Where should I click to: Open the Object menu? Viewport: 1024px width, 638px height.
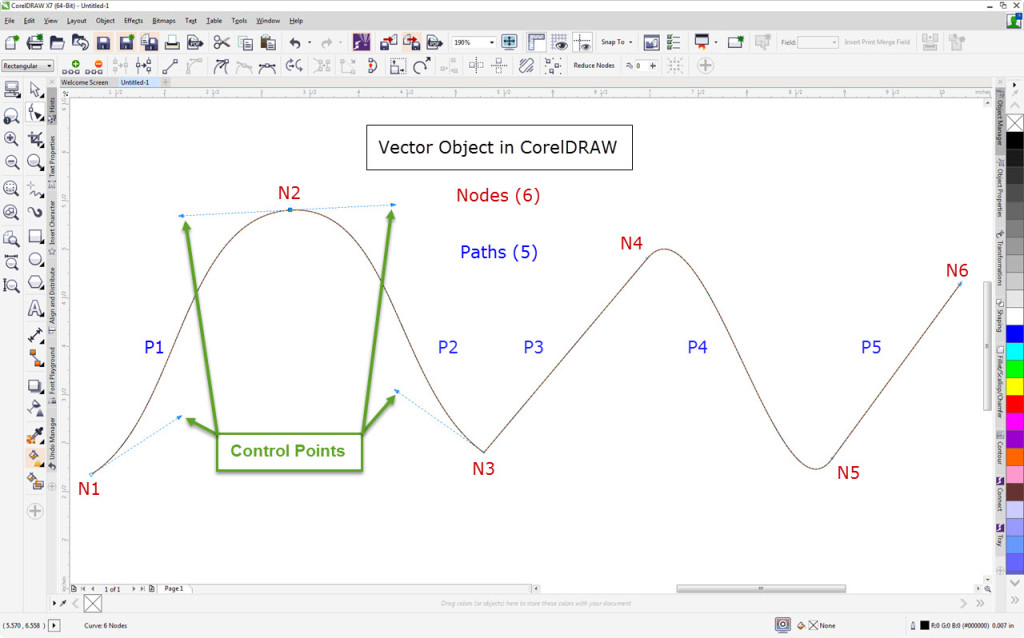pyautogui.click(x=105, y=21)
